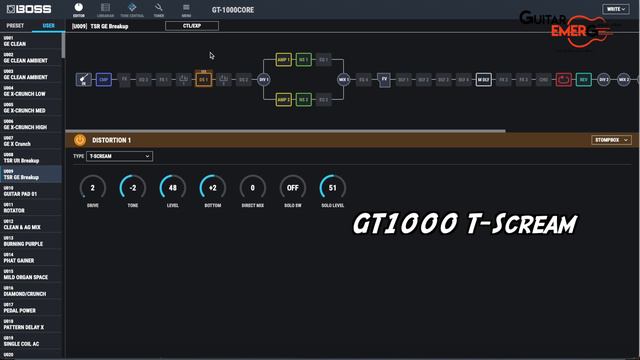This screenshot has width=640, height=360.
Task: Open the Editor view icon
Action: [78, 10]
